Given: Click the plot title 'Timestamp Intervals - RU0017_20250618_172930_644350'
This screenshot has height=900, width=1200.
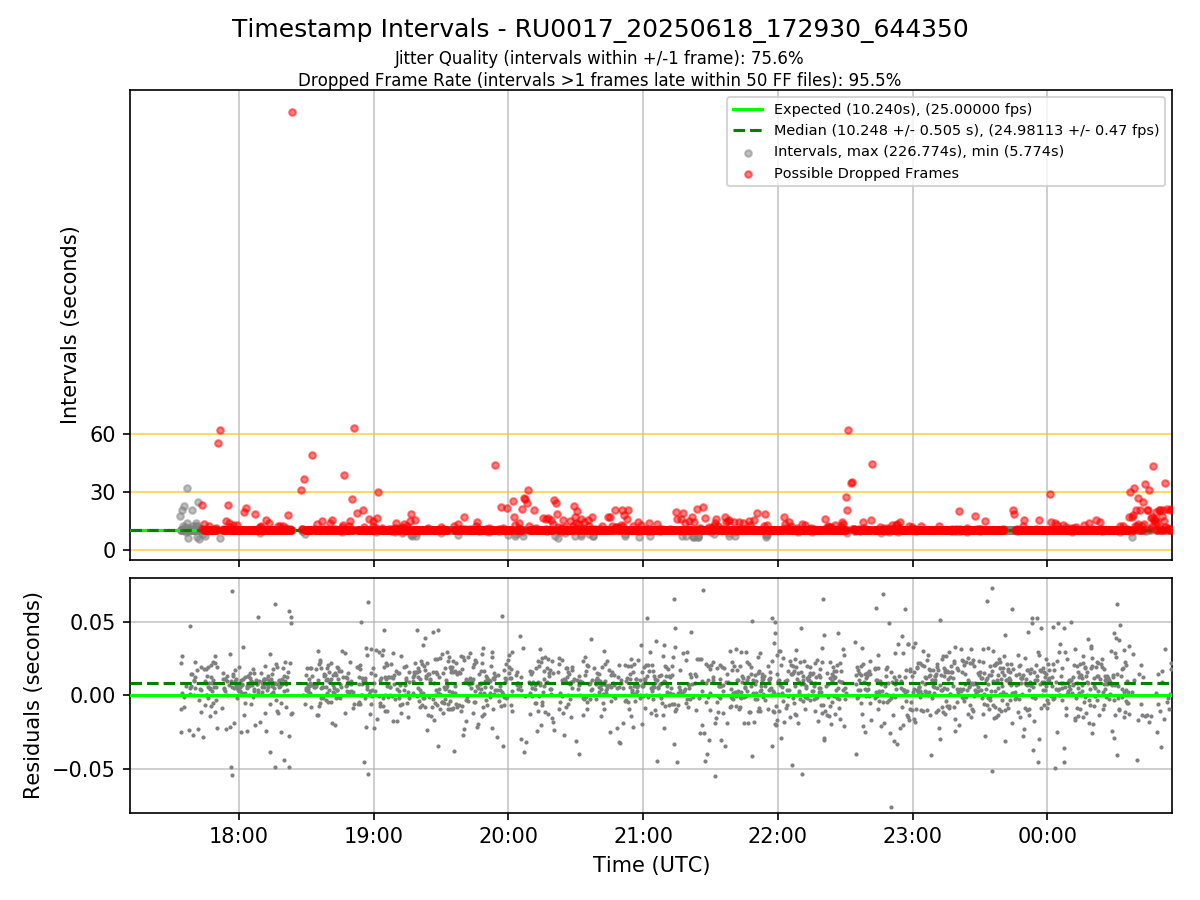Looking at the screenshot, I should tap(600, 29).
